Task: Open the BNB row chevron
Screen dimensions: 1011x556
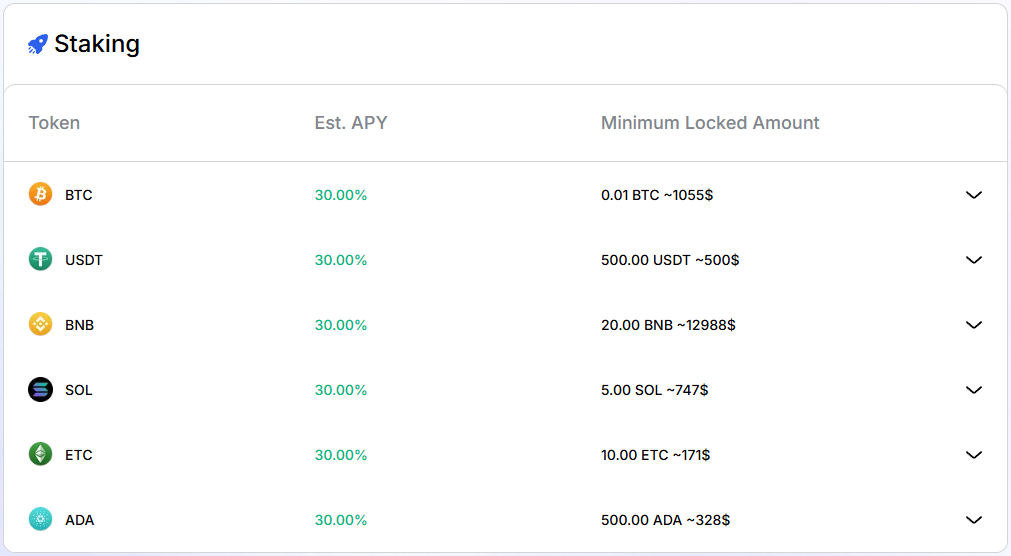Action: [974, 325]
